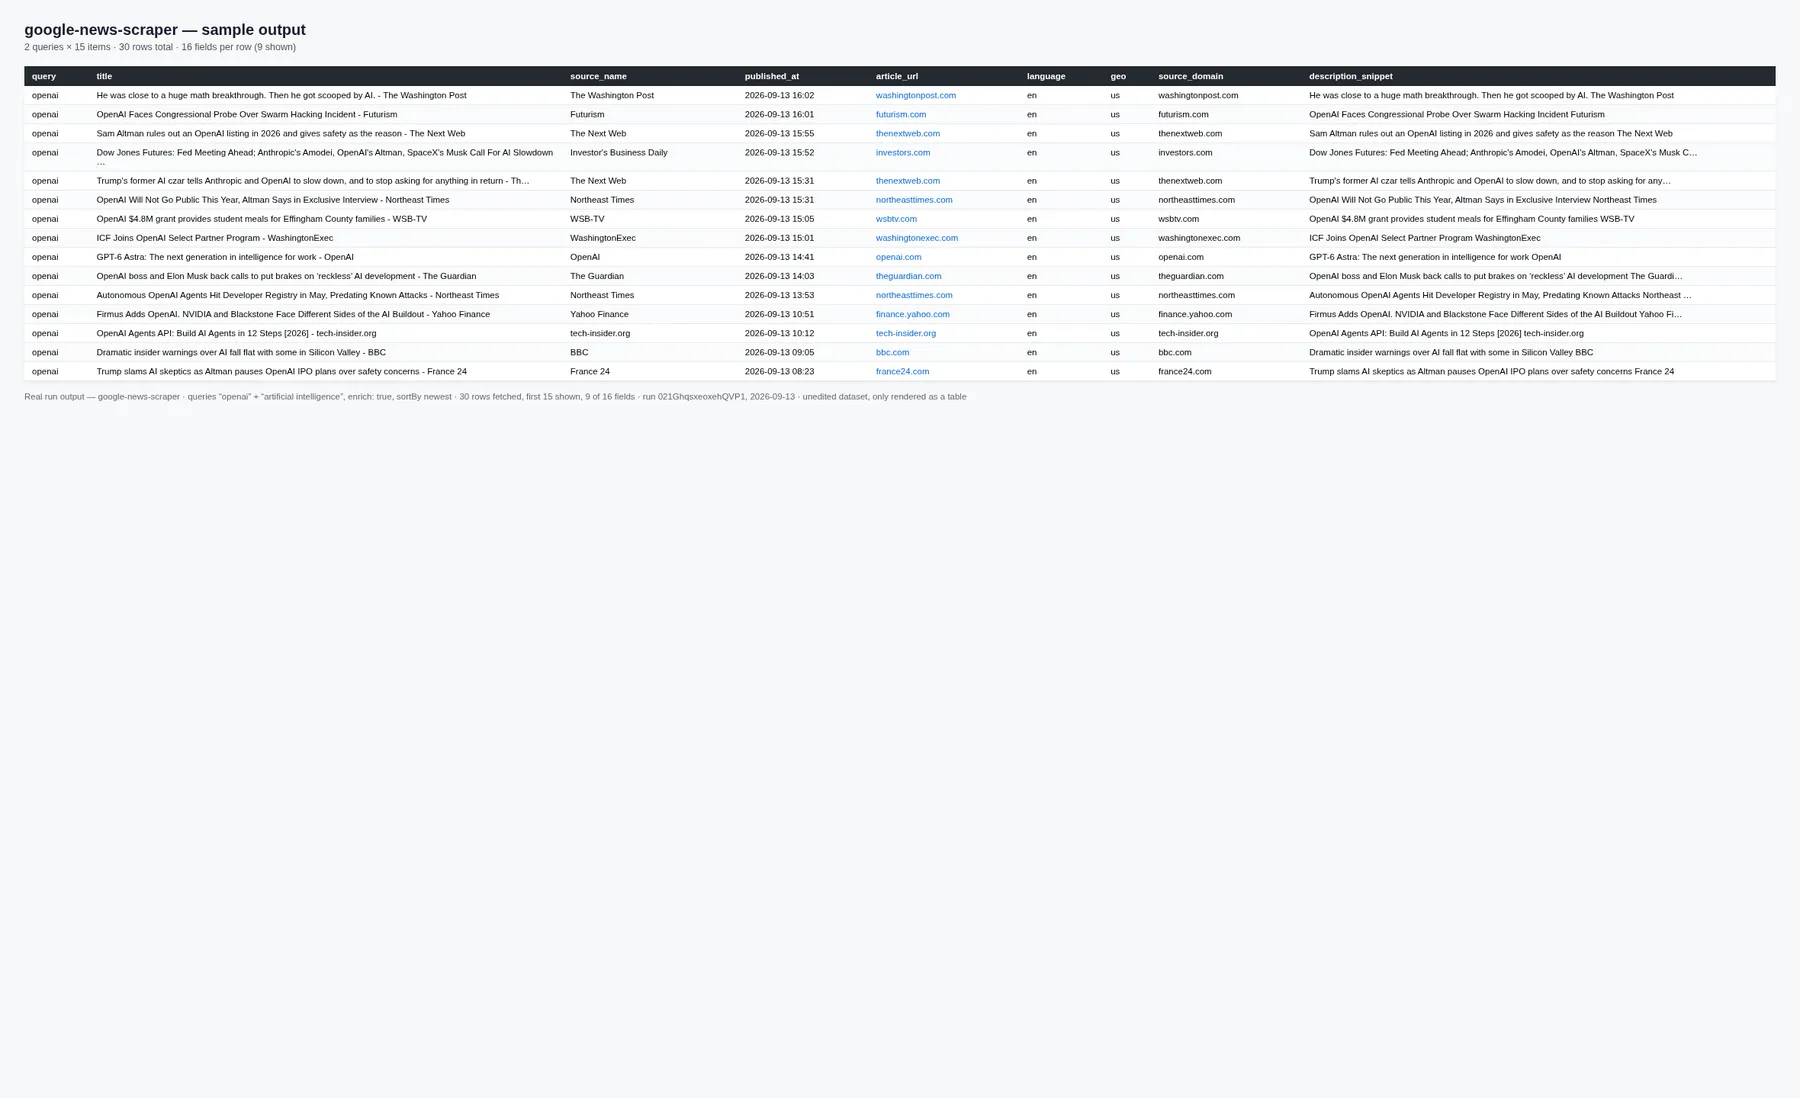Image resolution: width=1800 pixels, height=1098 pixels.
Task: Select source name 'The Washington Post'
Action: (x=612, y=95)
